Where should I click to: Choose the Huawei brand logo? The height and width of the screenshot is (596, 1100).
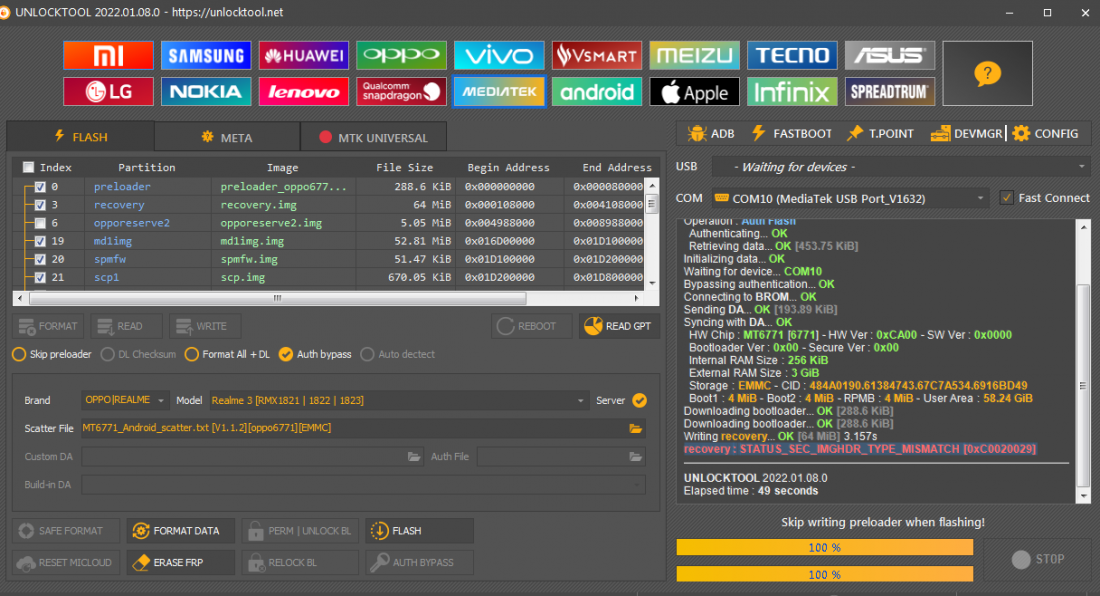pyautogui.click(x=304, y=55)
